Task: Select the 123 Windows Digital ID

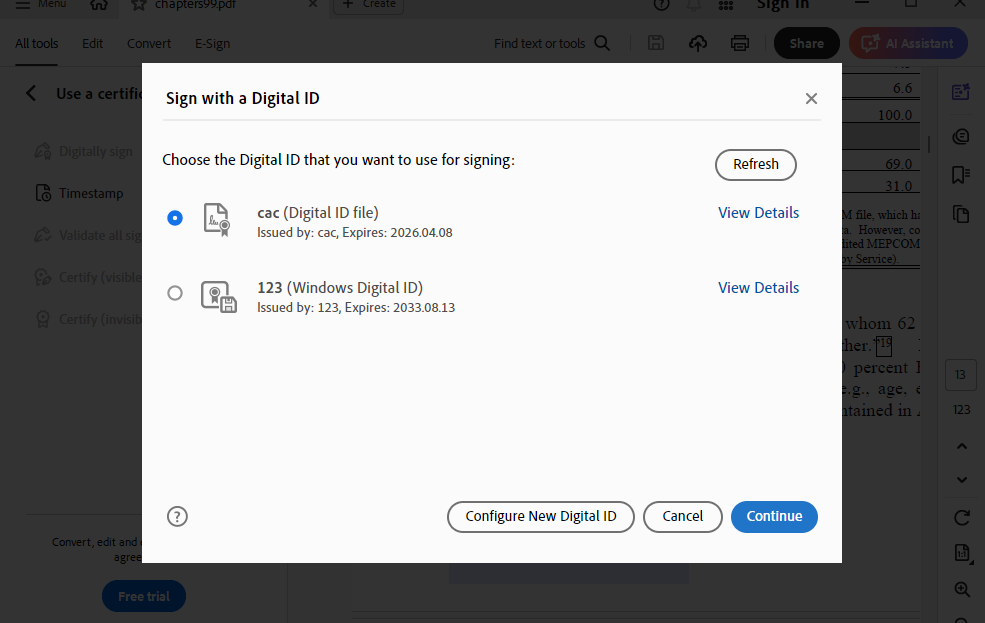Action: [x=175, y=293]
